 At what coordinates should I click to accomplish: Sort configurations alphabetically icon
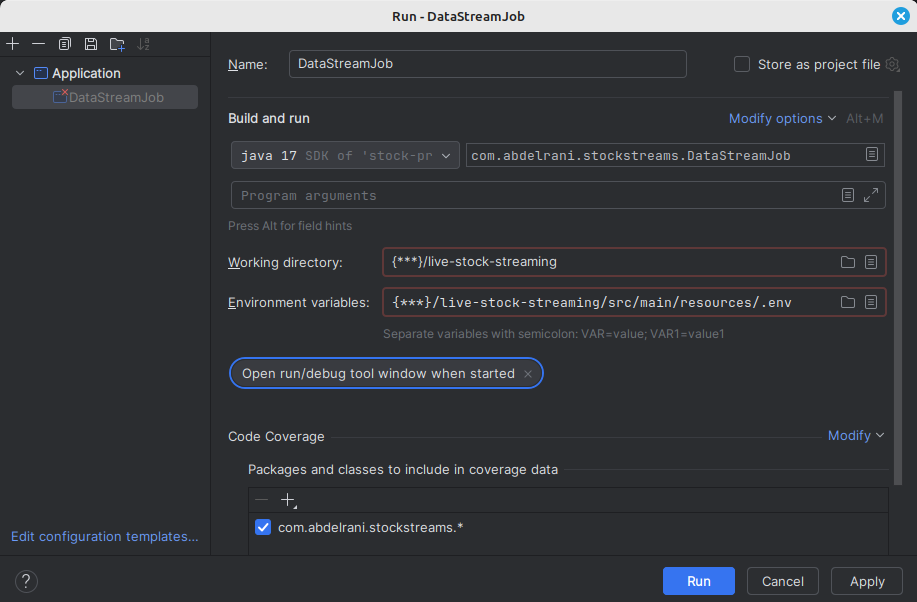(143, 44)
